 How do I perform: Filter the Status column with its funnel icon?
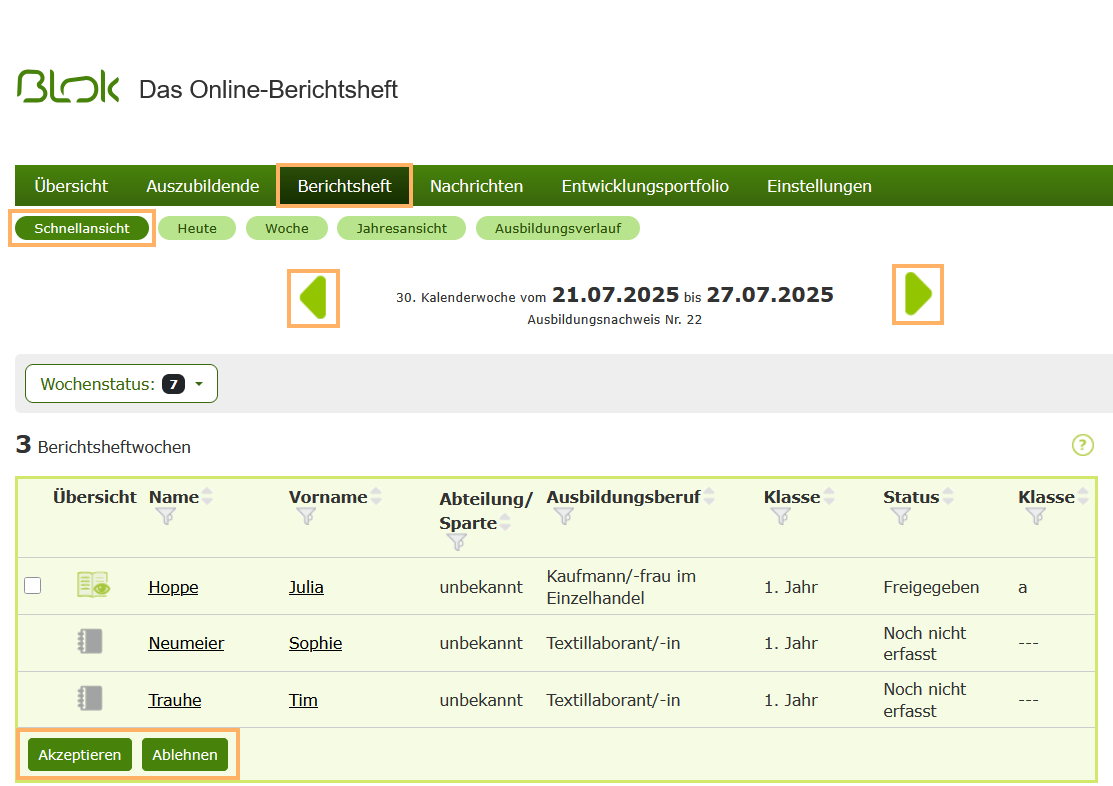[900, 516]
